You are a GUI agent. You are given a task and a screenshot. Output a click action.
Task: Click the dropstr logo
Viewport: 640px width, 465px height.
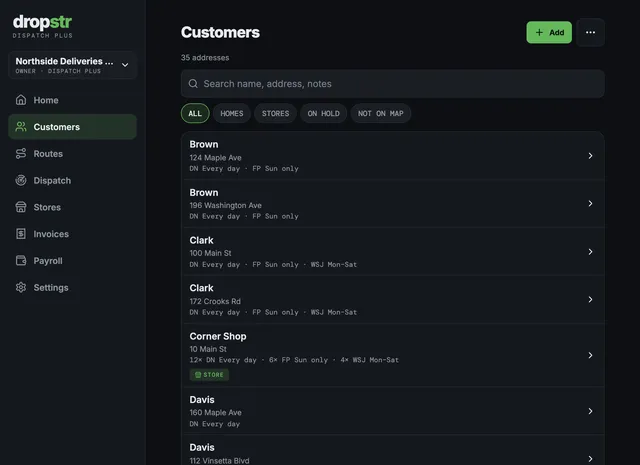click(x=42, y=22)
